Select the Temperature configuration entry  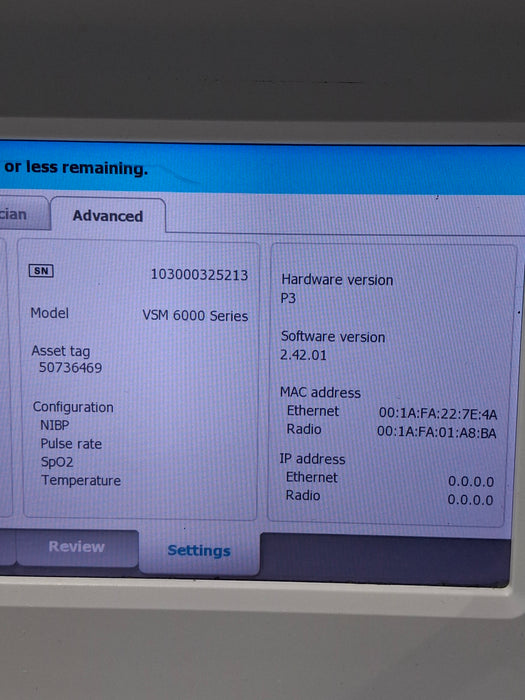(x=81, y=480)
